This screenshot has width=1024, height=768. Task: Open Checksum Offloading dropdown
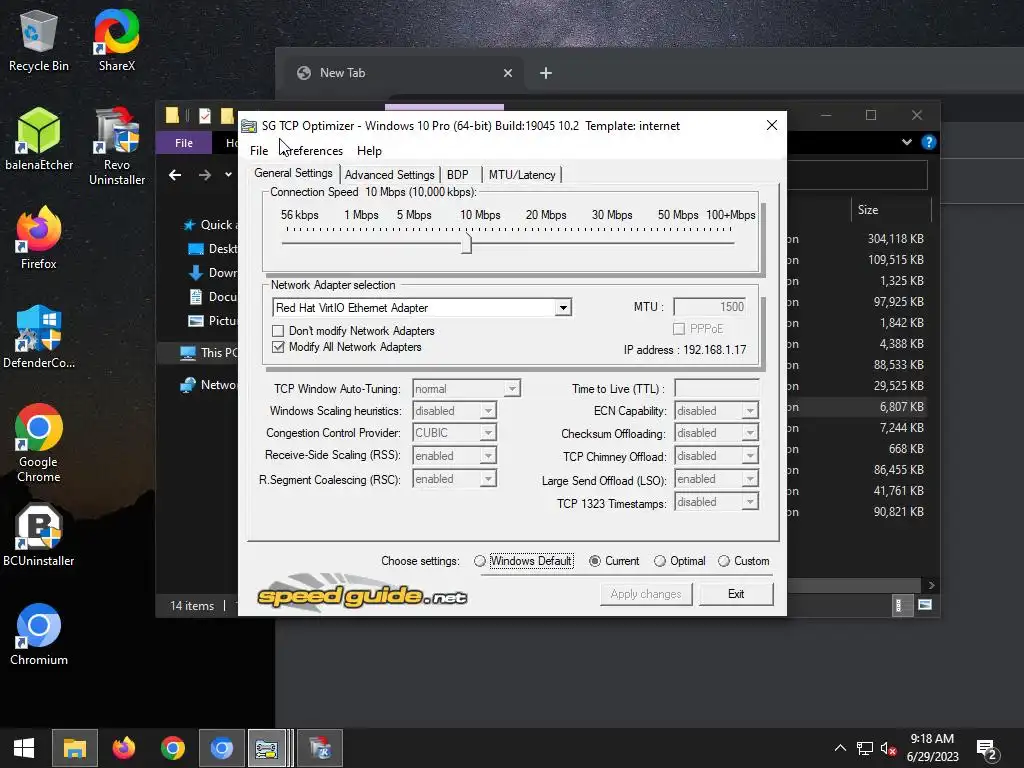750,433
